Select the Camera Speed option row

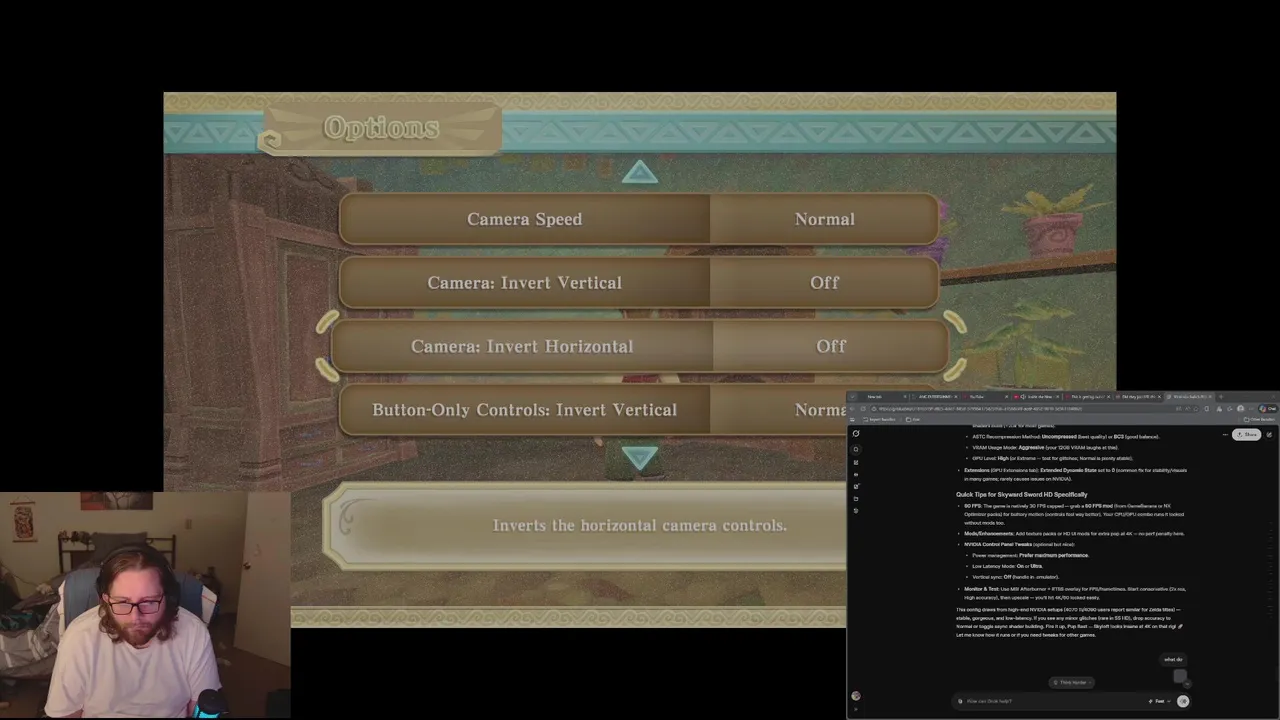click(x=638, y=219)
